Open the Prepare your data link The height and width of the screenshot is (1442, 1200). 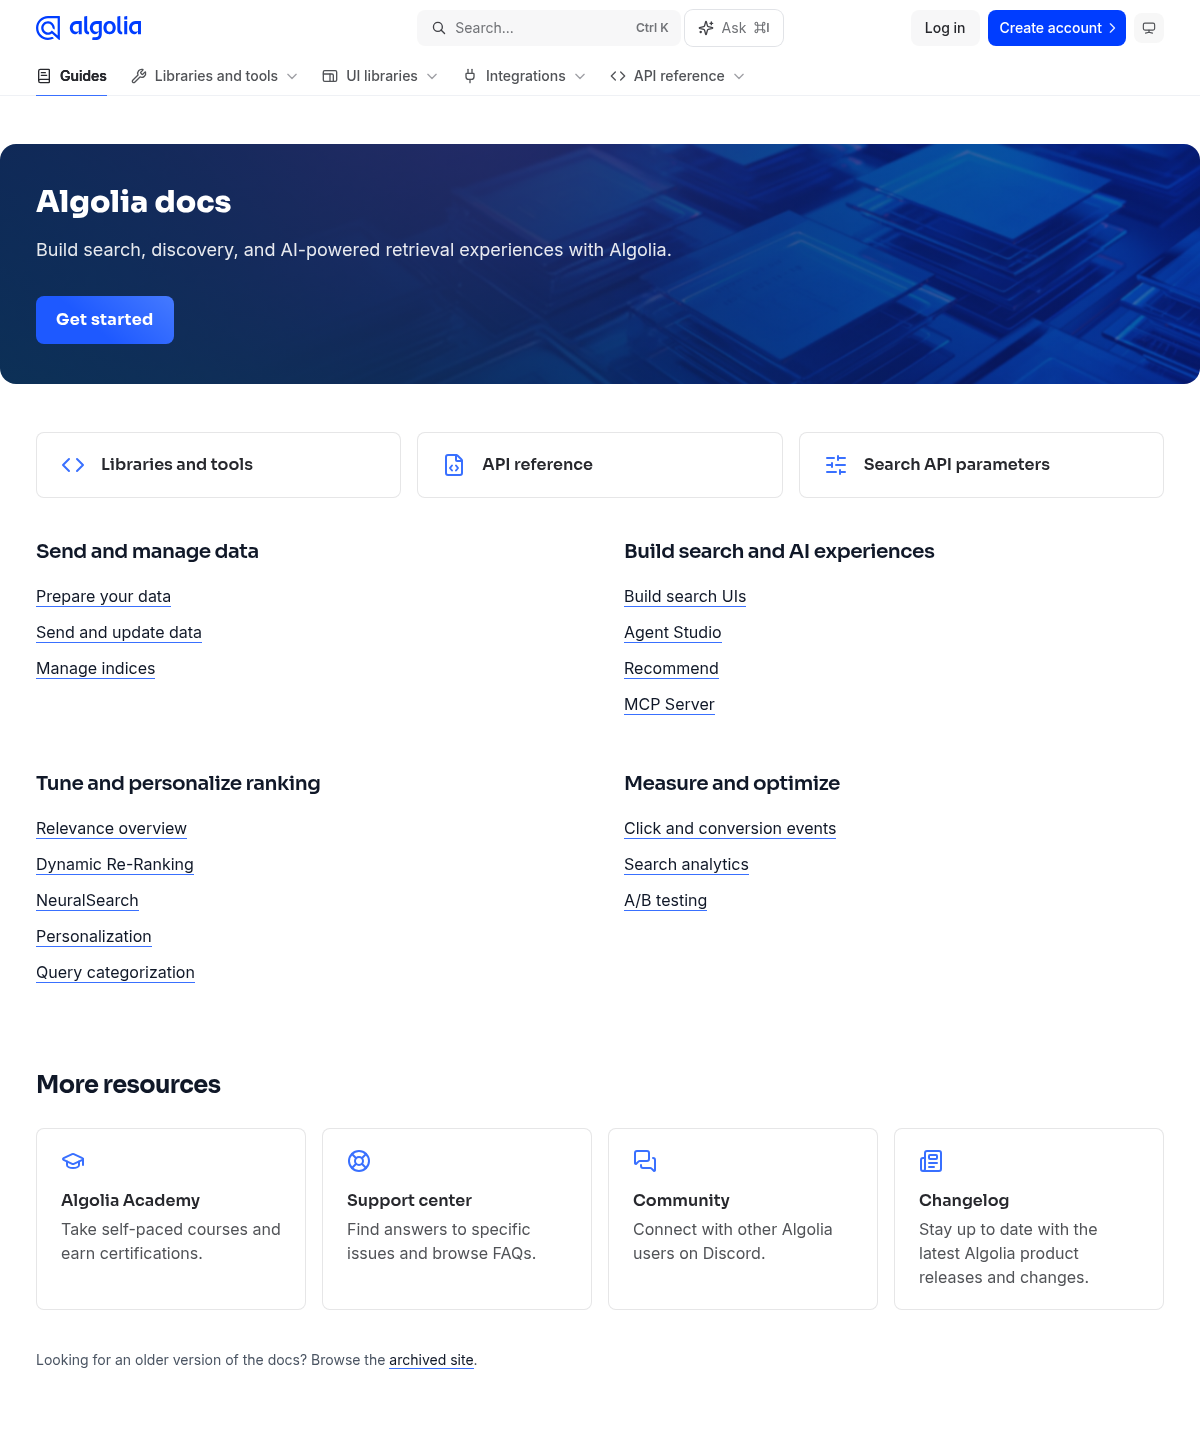tap(103, 597)
